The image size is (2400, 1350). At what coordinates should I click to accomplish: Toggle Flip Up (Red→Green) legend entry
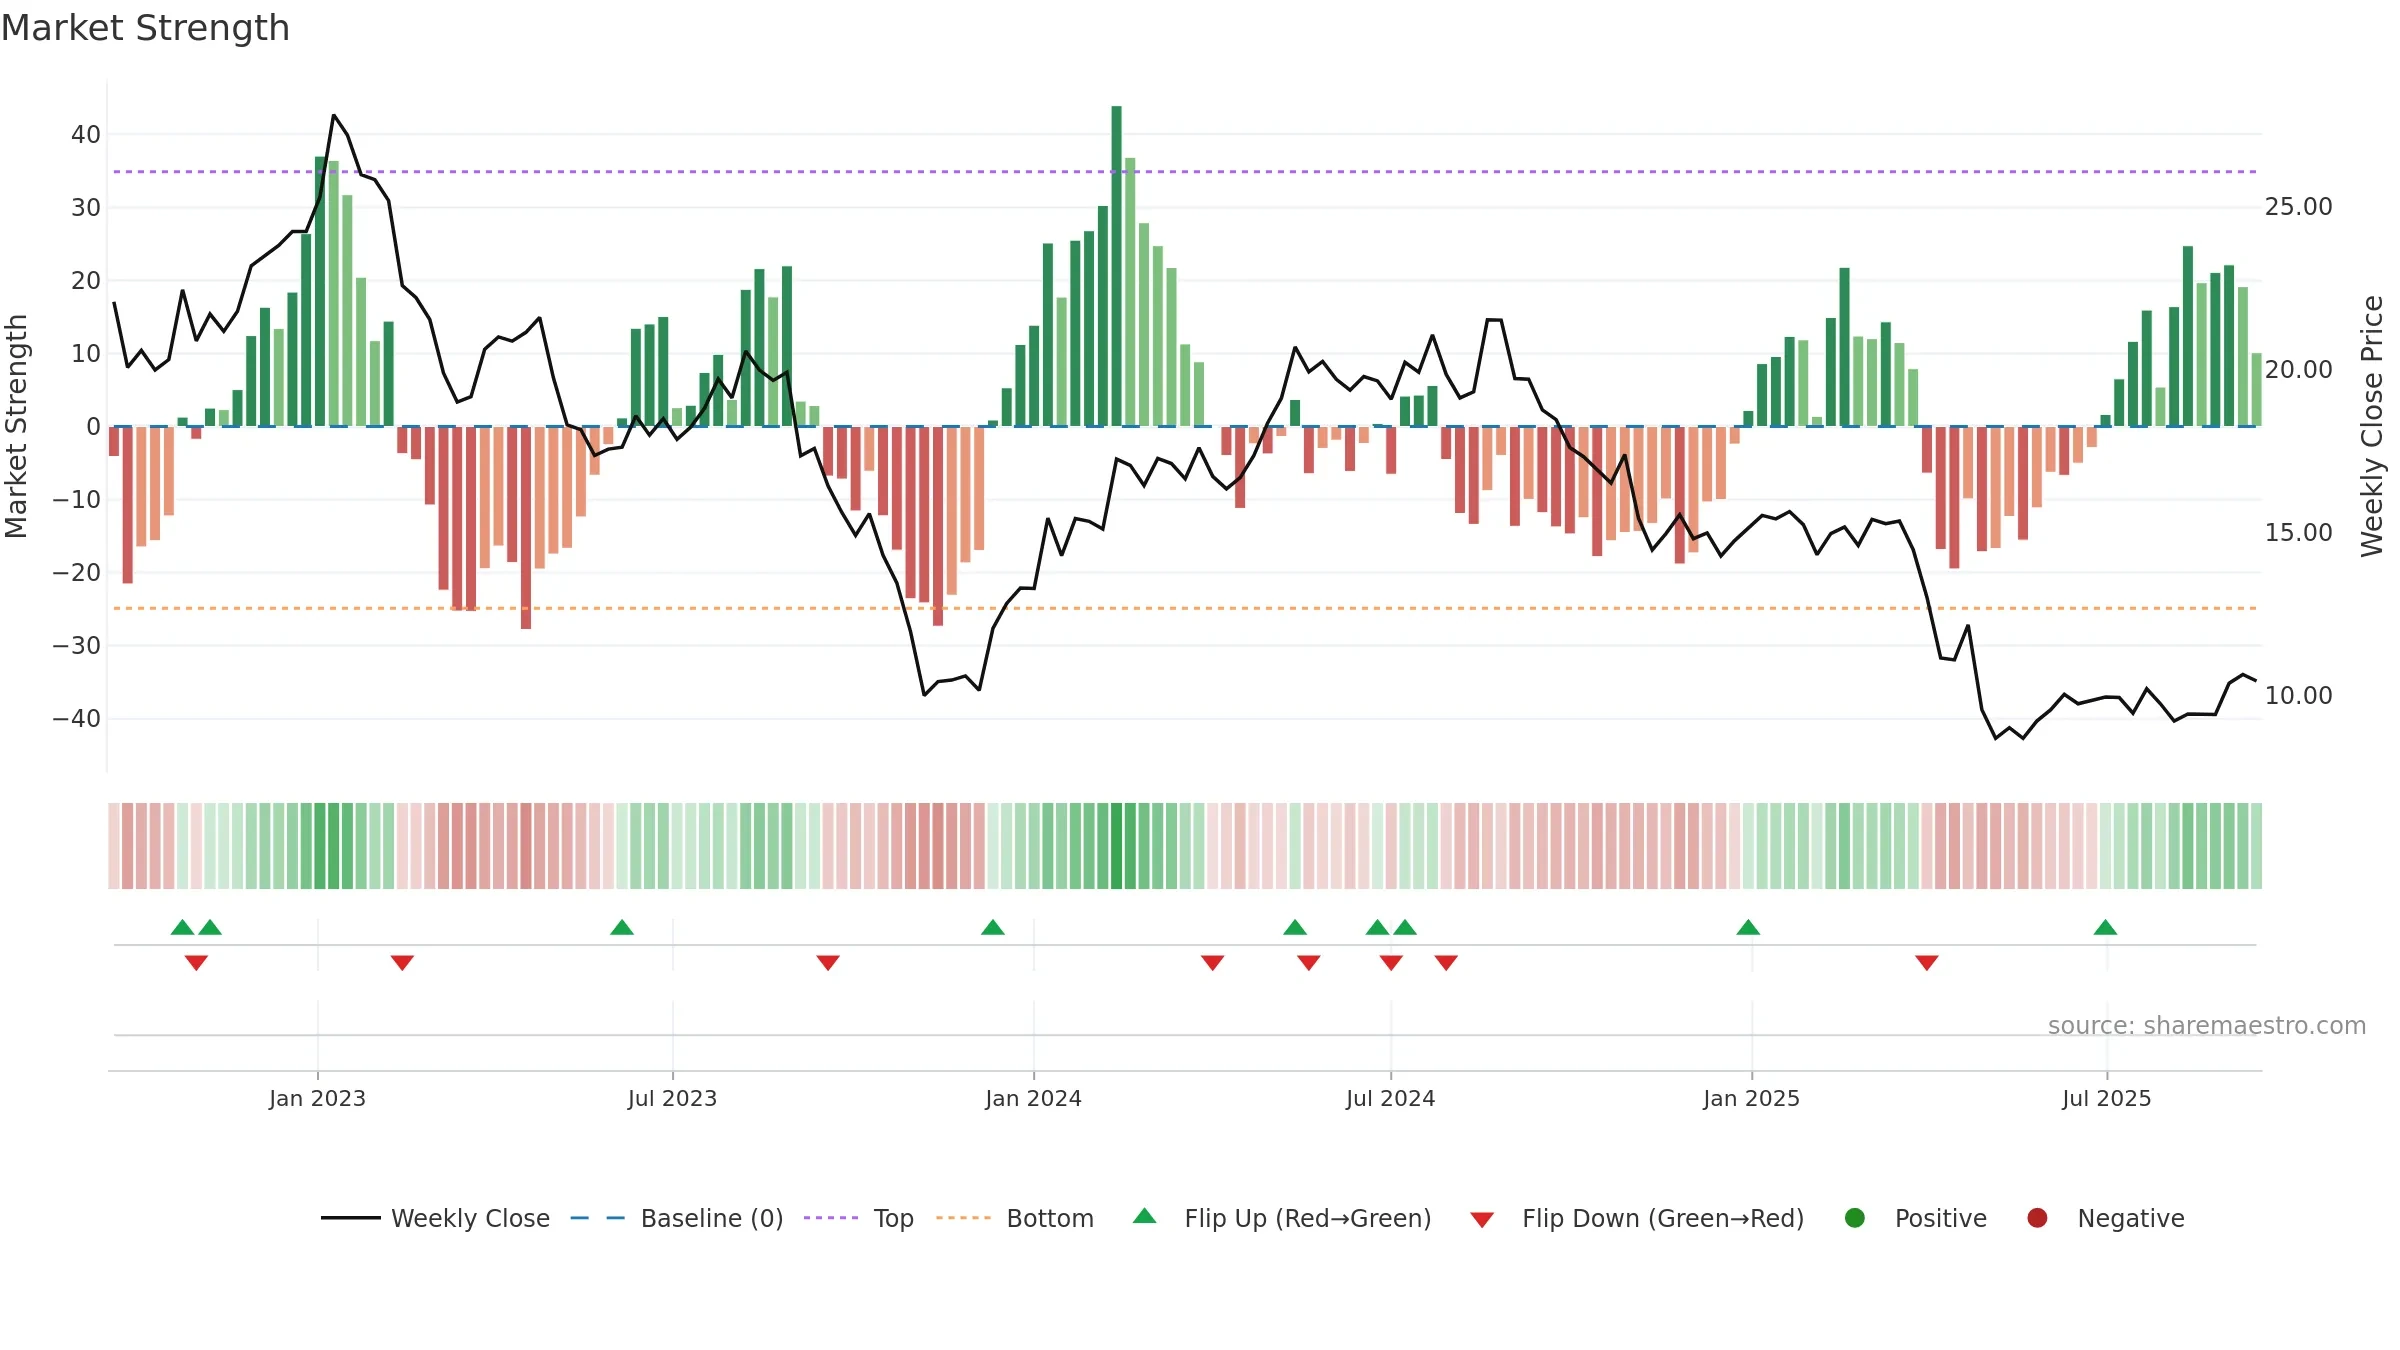coord(1282,1218)
